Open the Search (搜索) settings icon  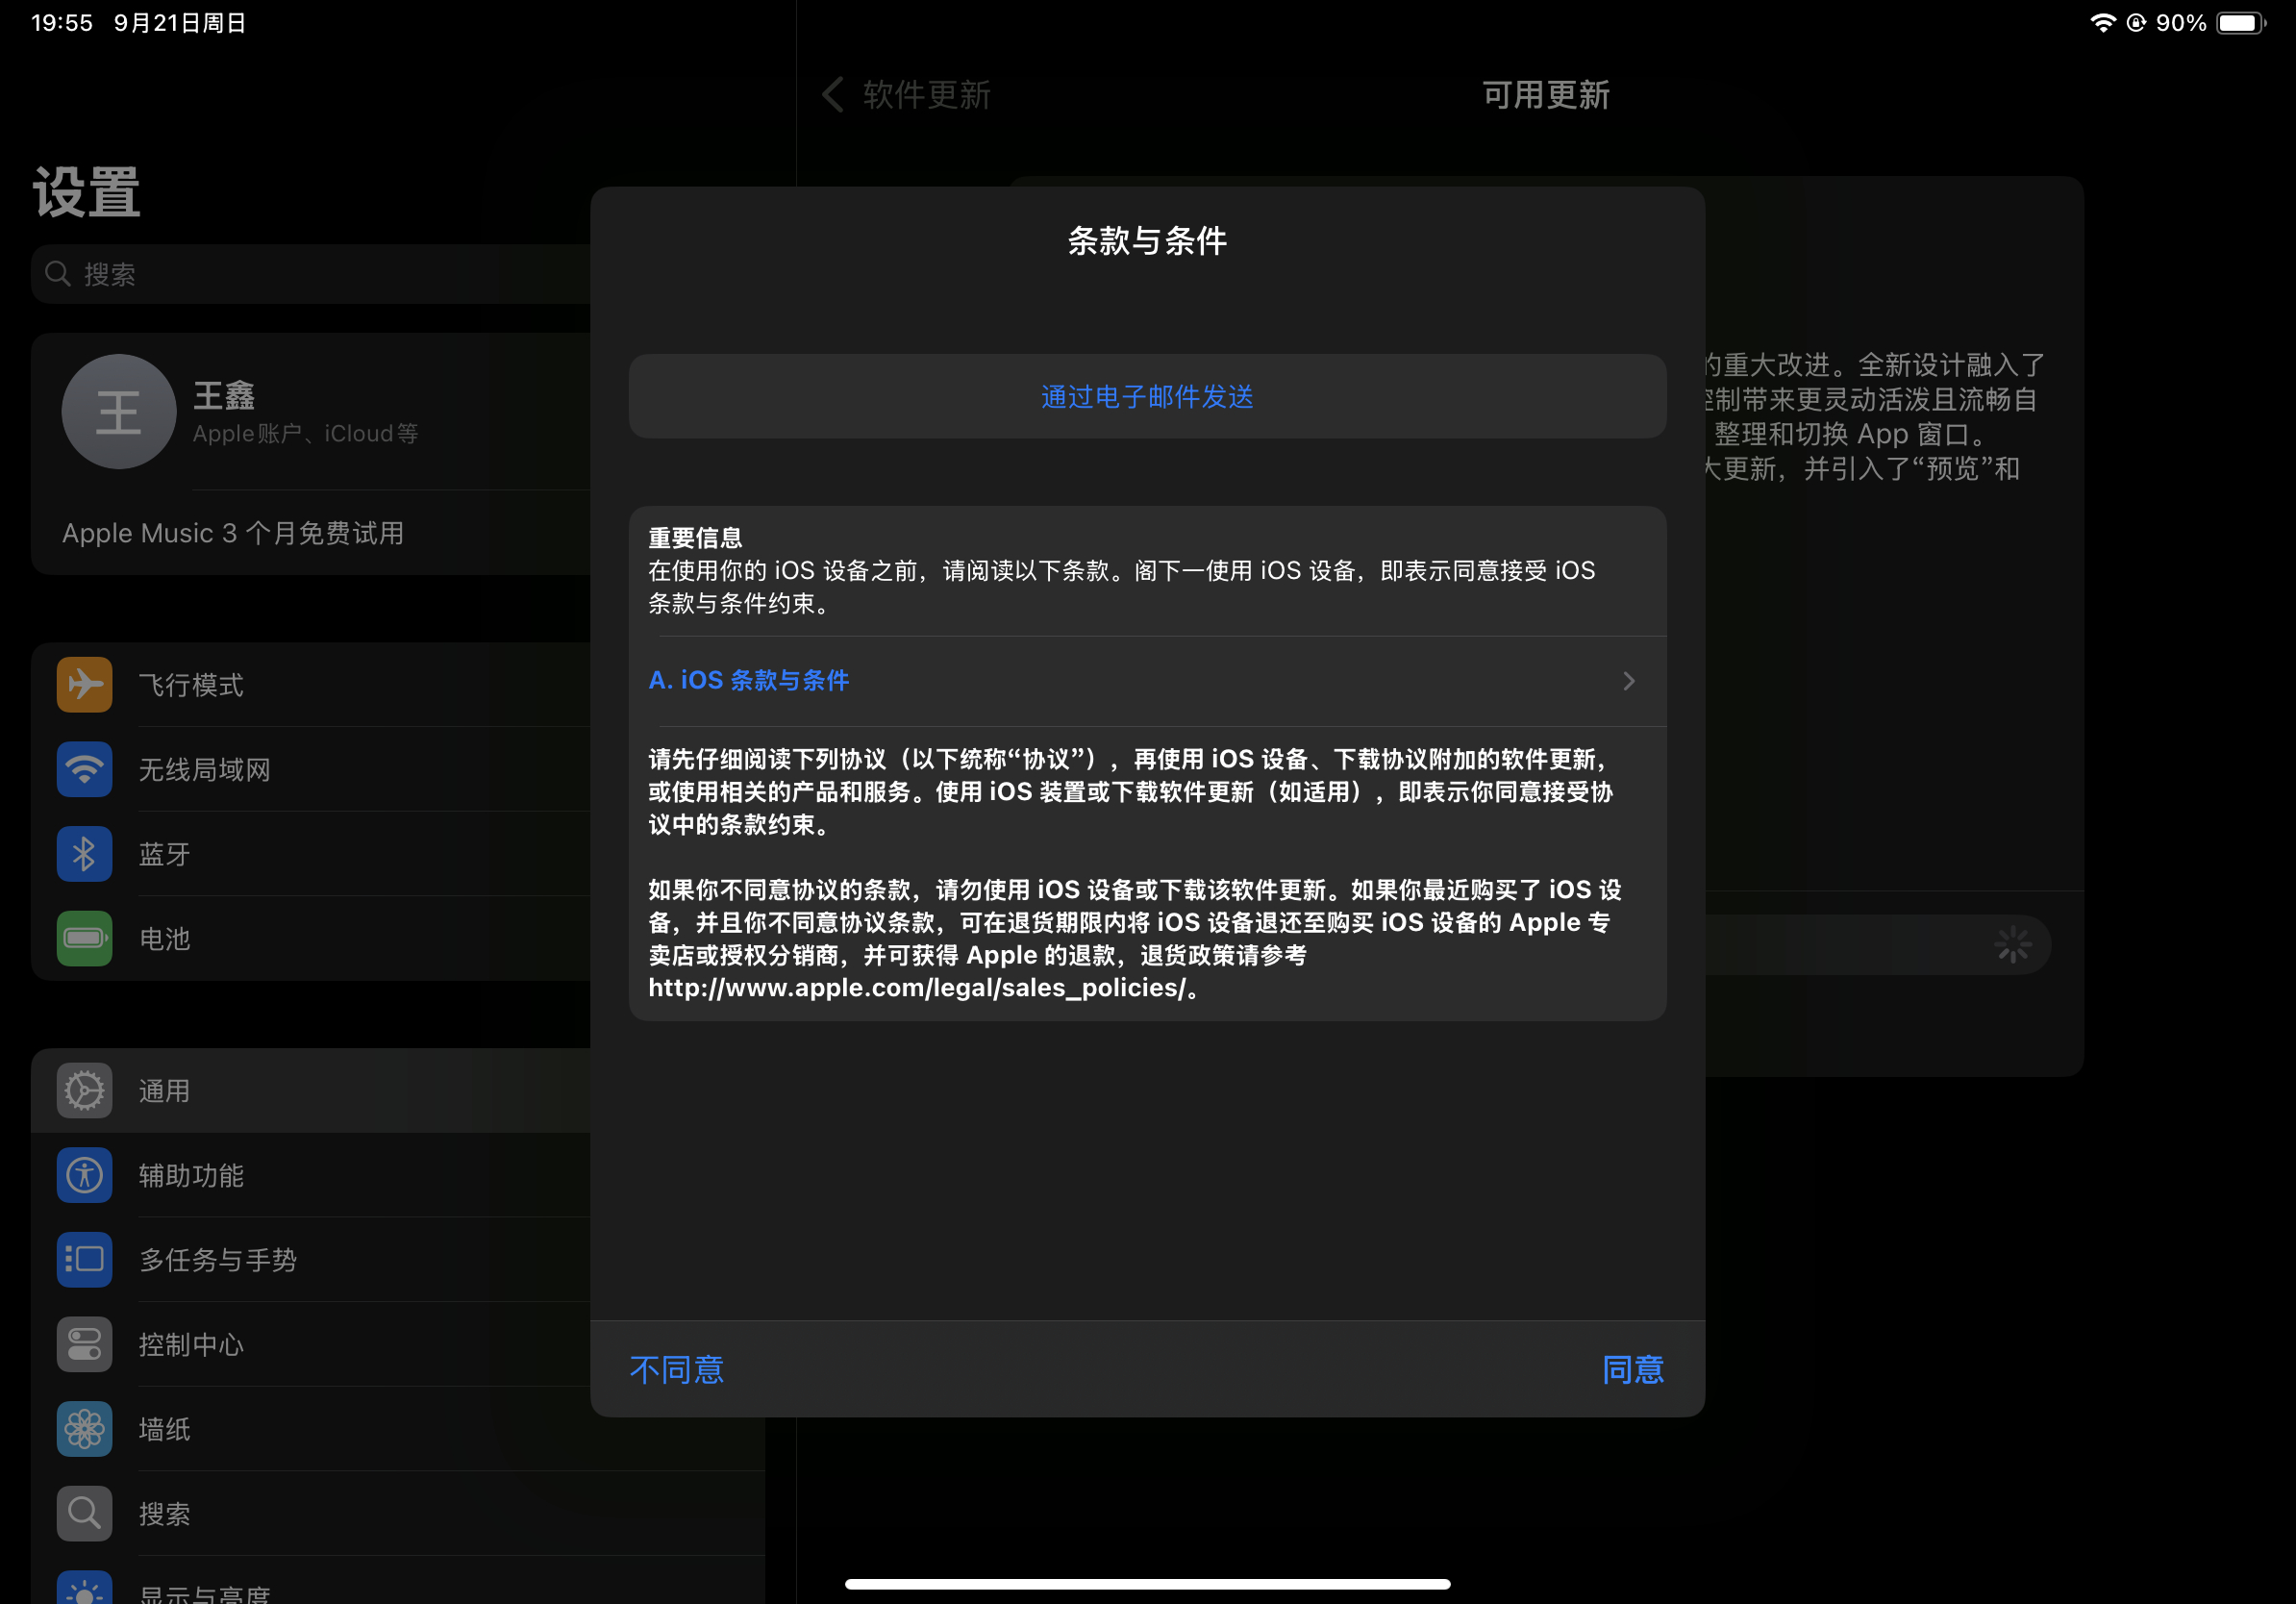(x=84, y=1513)
